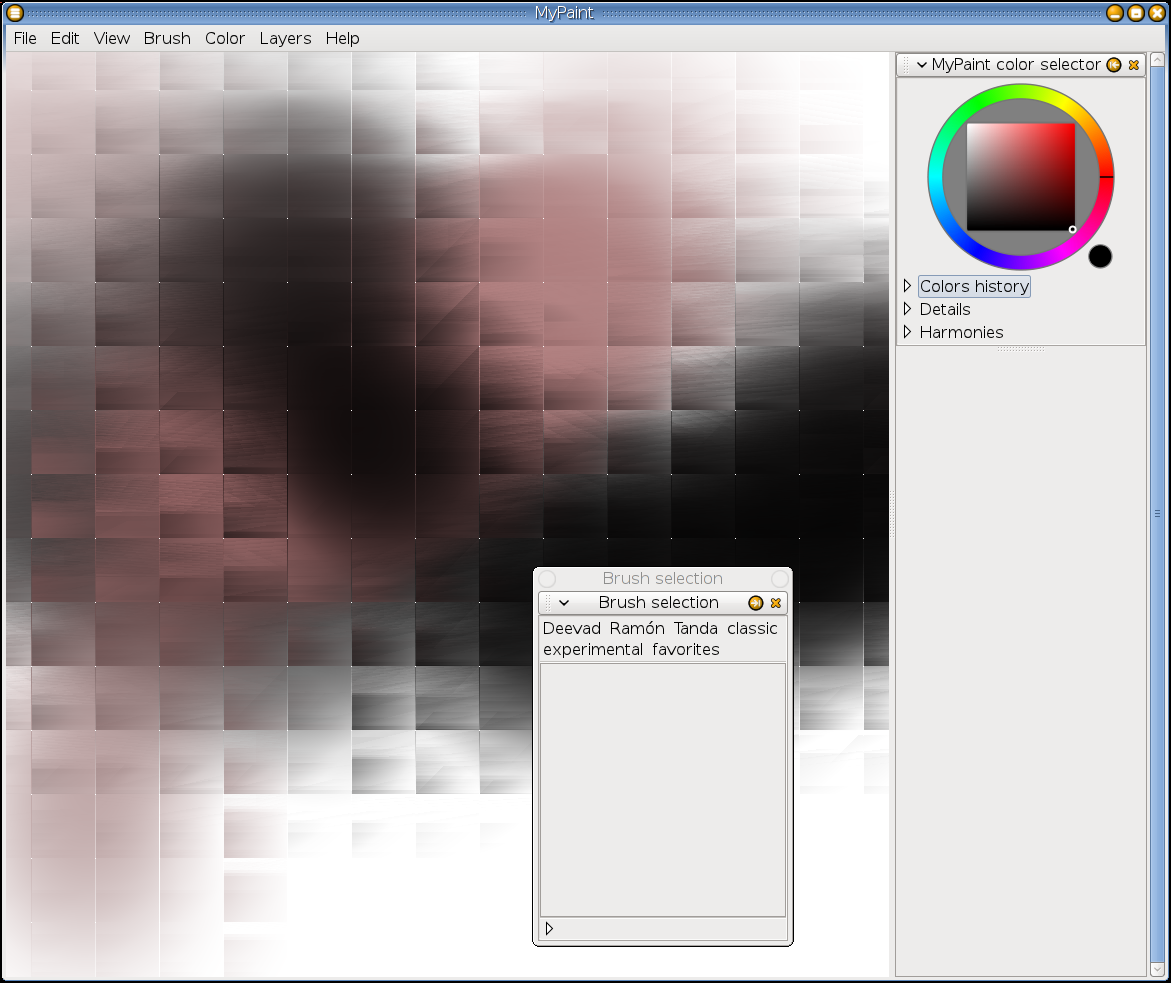The height and width of the screenshot is (983, 1171).
Task: Expand the triangle below the brush list
Action: click(x=549, y=929)
